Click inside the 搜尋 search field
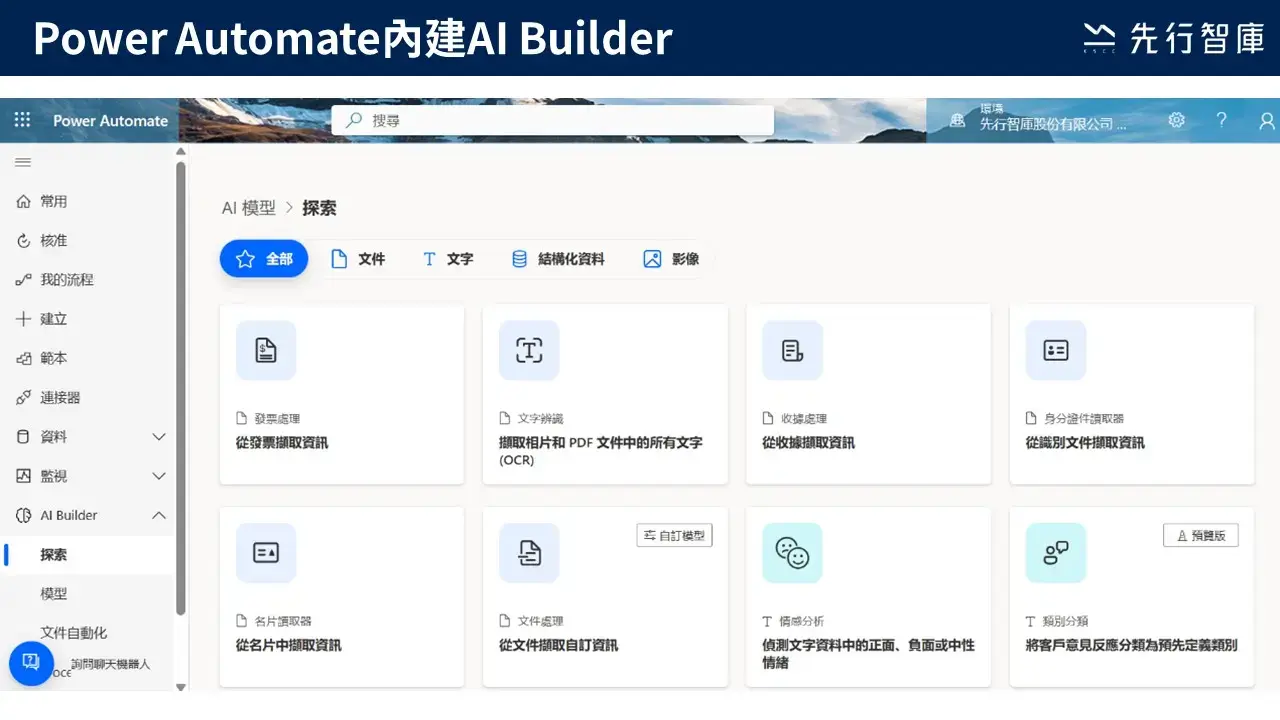The width and height of the screenshot is (1280, 720). [553, 121]
